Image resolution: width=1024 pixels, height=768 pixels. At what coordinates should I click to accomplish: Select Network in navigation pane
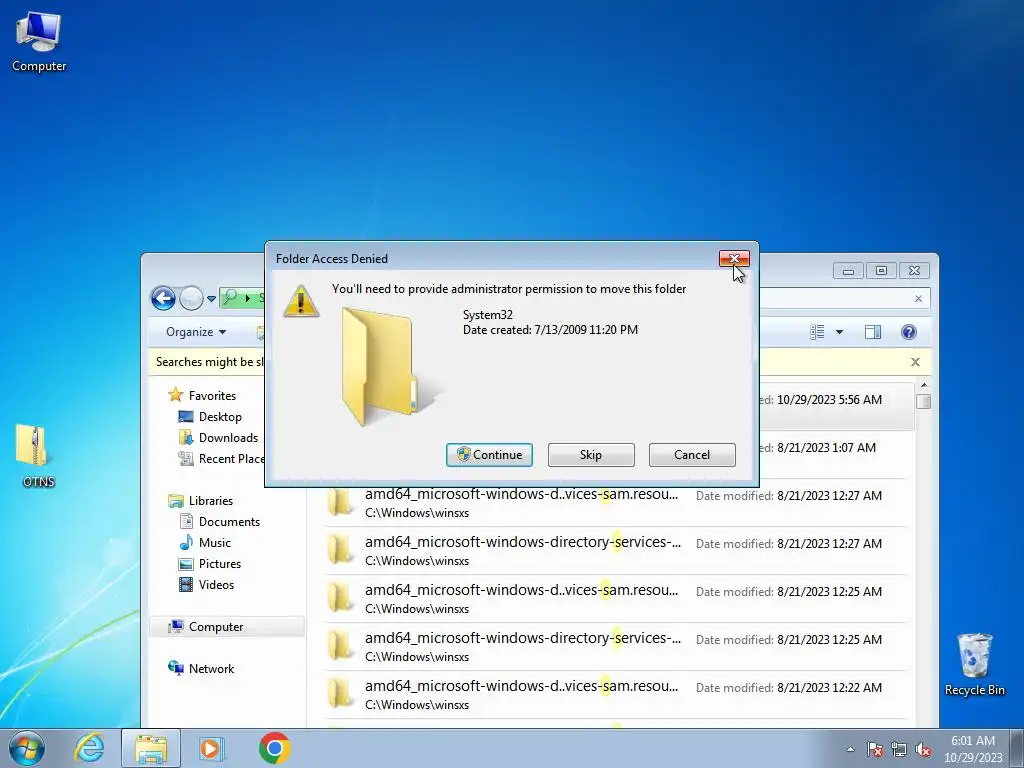211,669
